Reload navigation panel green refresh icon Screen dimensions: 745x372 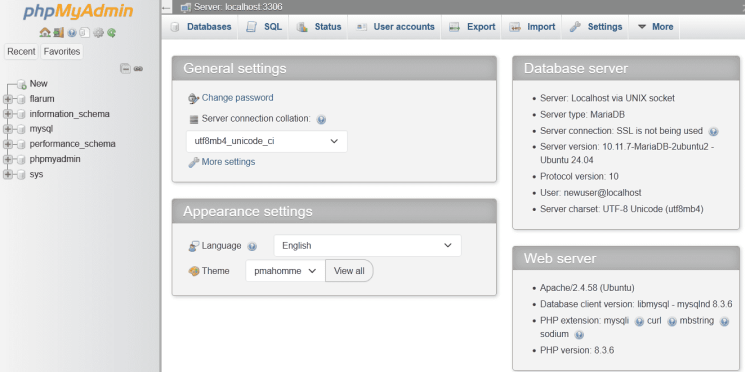click(x=112, y=33)
